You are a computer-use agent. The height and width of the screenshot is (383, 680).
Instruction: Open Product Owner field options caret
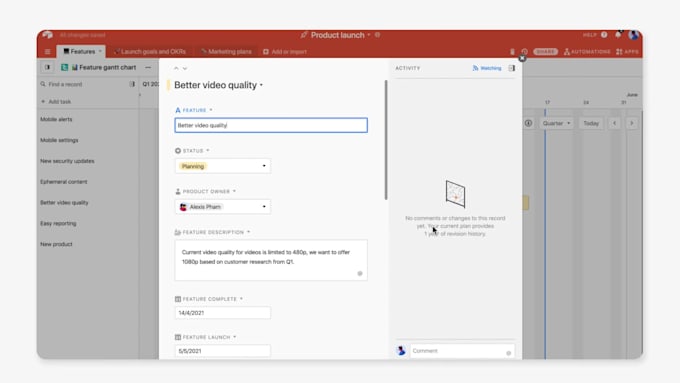tap(234, 191)
